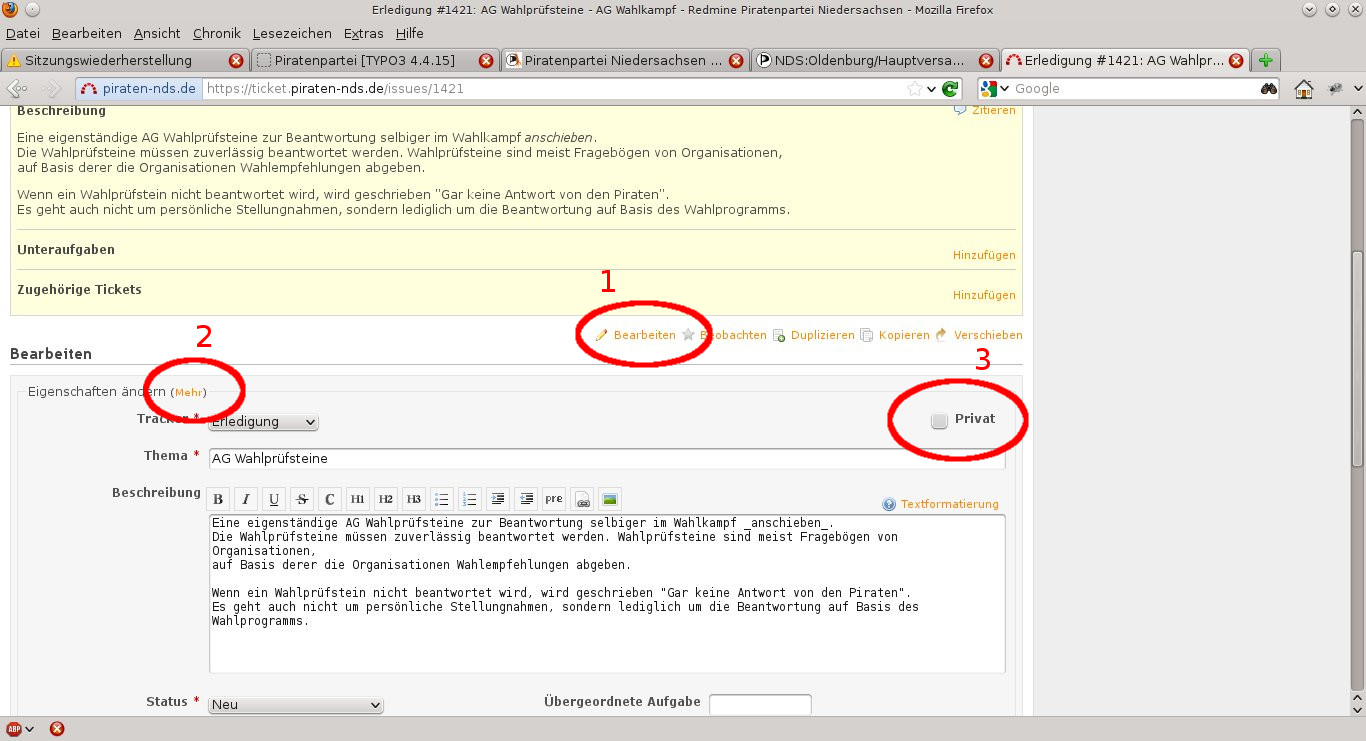
Task: Open the Lesezeichen menu
Action: coord(292,33)
